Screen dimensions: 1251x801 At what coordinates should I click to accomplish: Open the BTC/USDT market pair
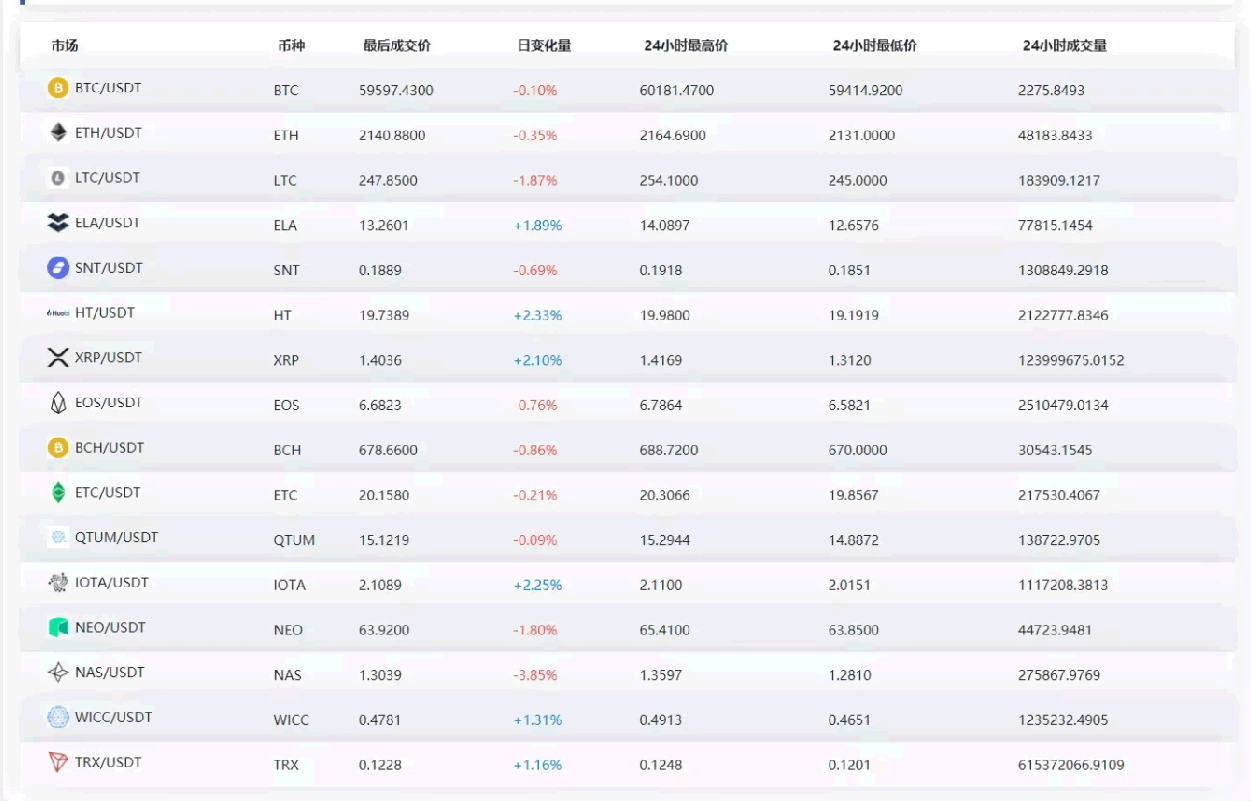108,88
